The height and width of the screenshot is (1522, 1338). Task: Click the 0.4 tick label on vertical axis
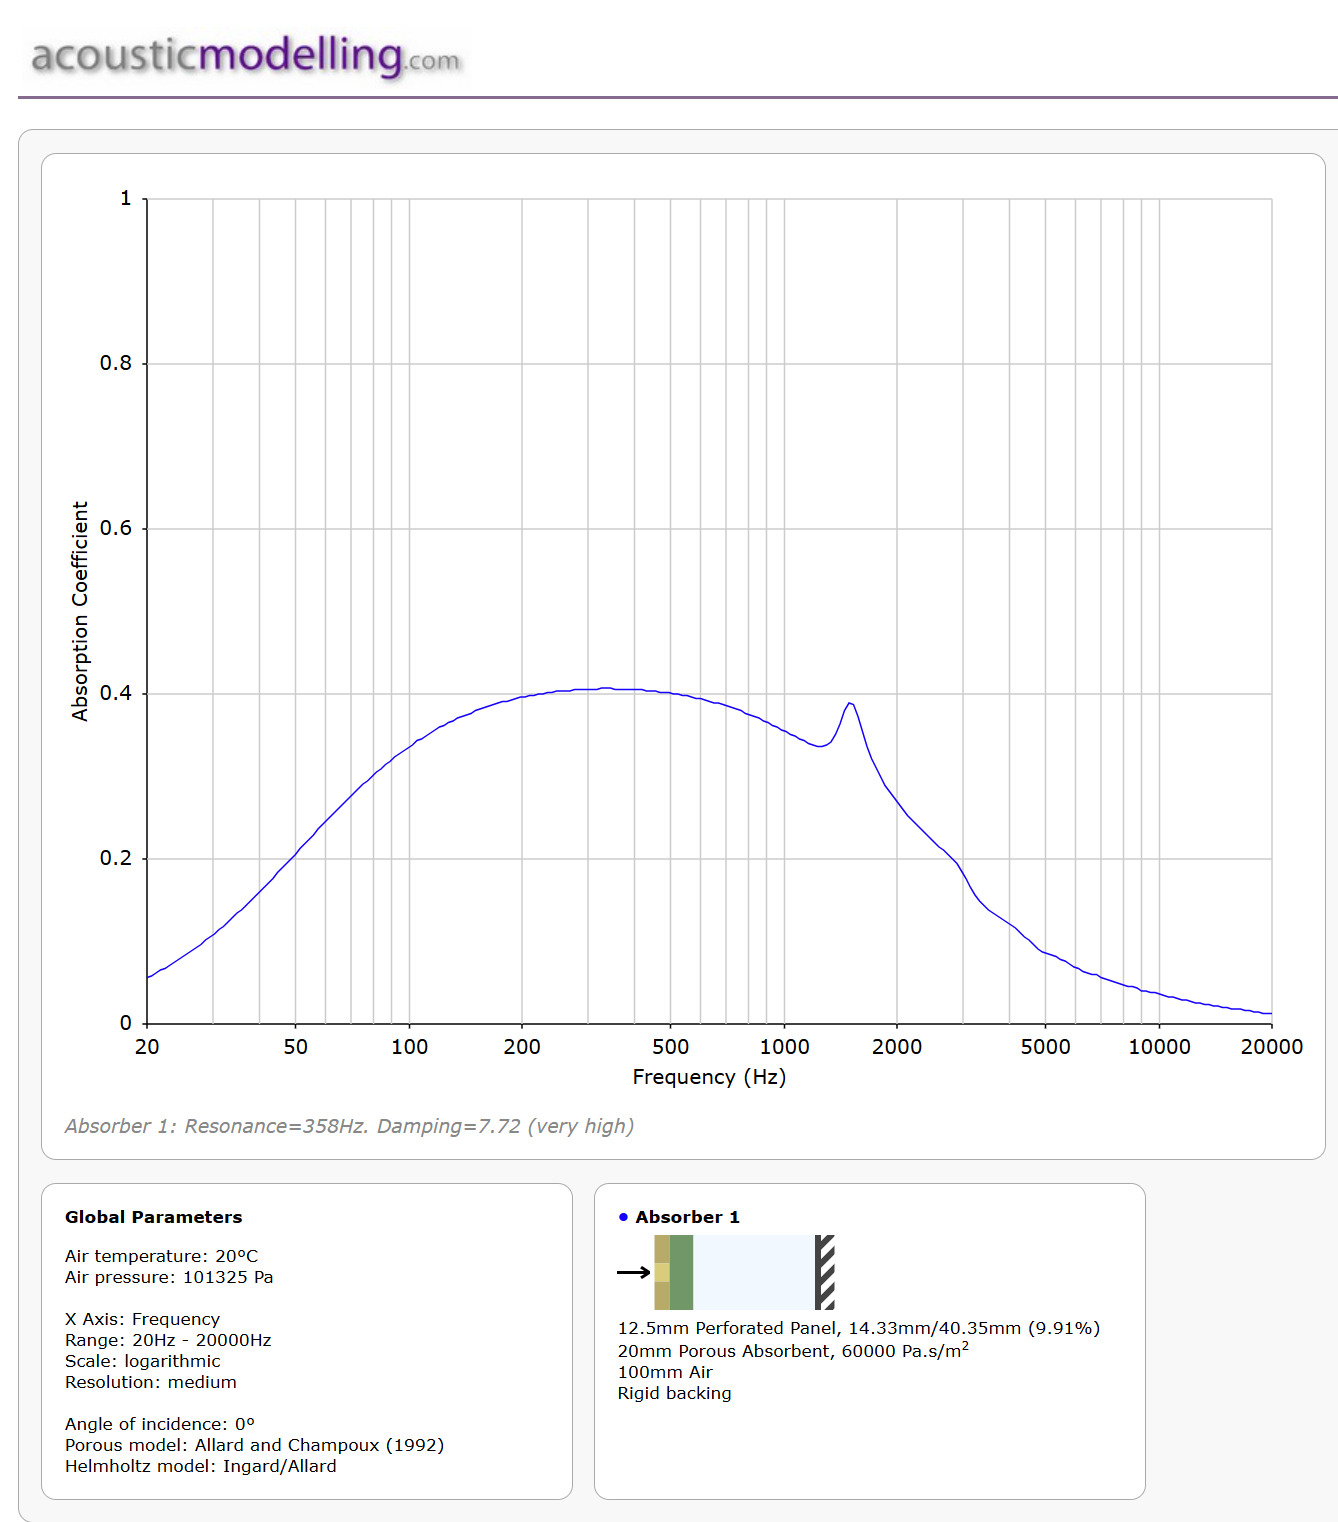pos(116,693)
